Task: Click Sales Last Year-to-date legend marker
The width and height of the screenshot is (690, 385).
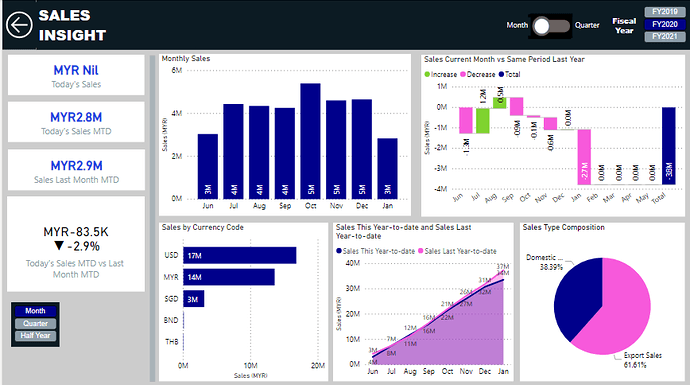Action: (421, 251)
